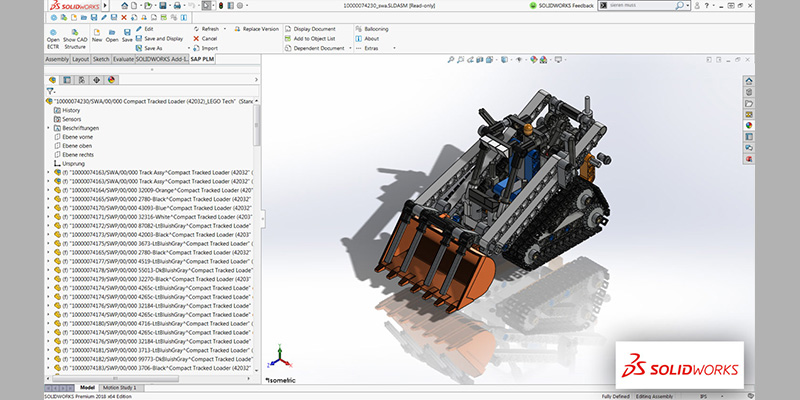800x400 pixels.
Task: Click the red X Cancel icon in the small SAP toolbar
Action: 124,17
